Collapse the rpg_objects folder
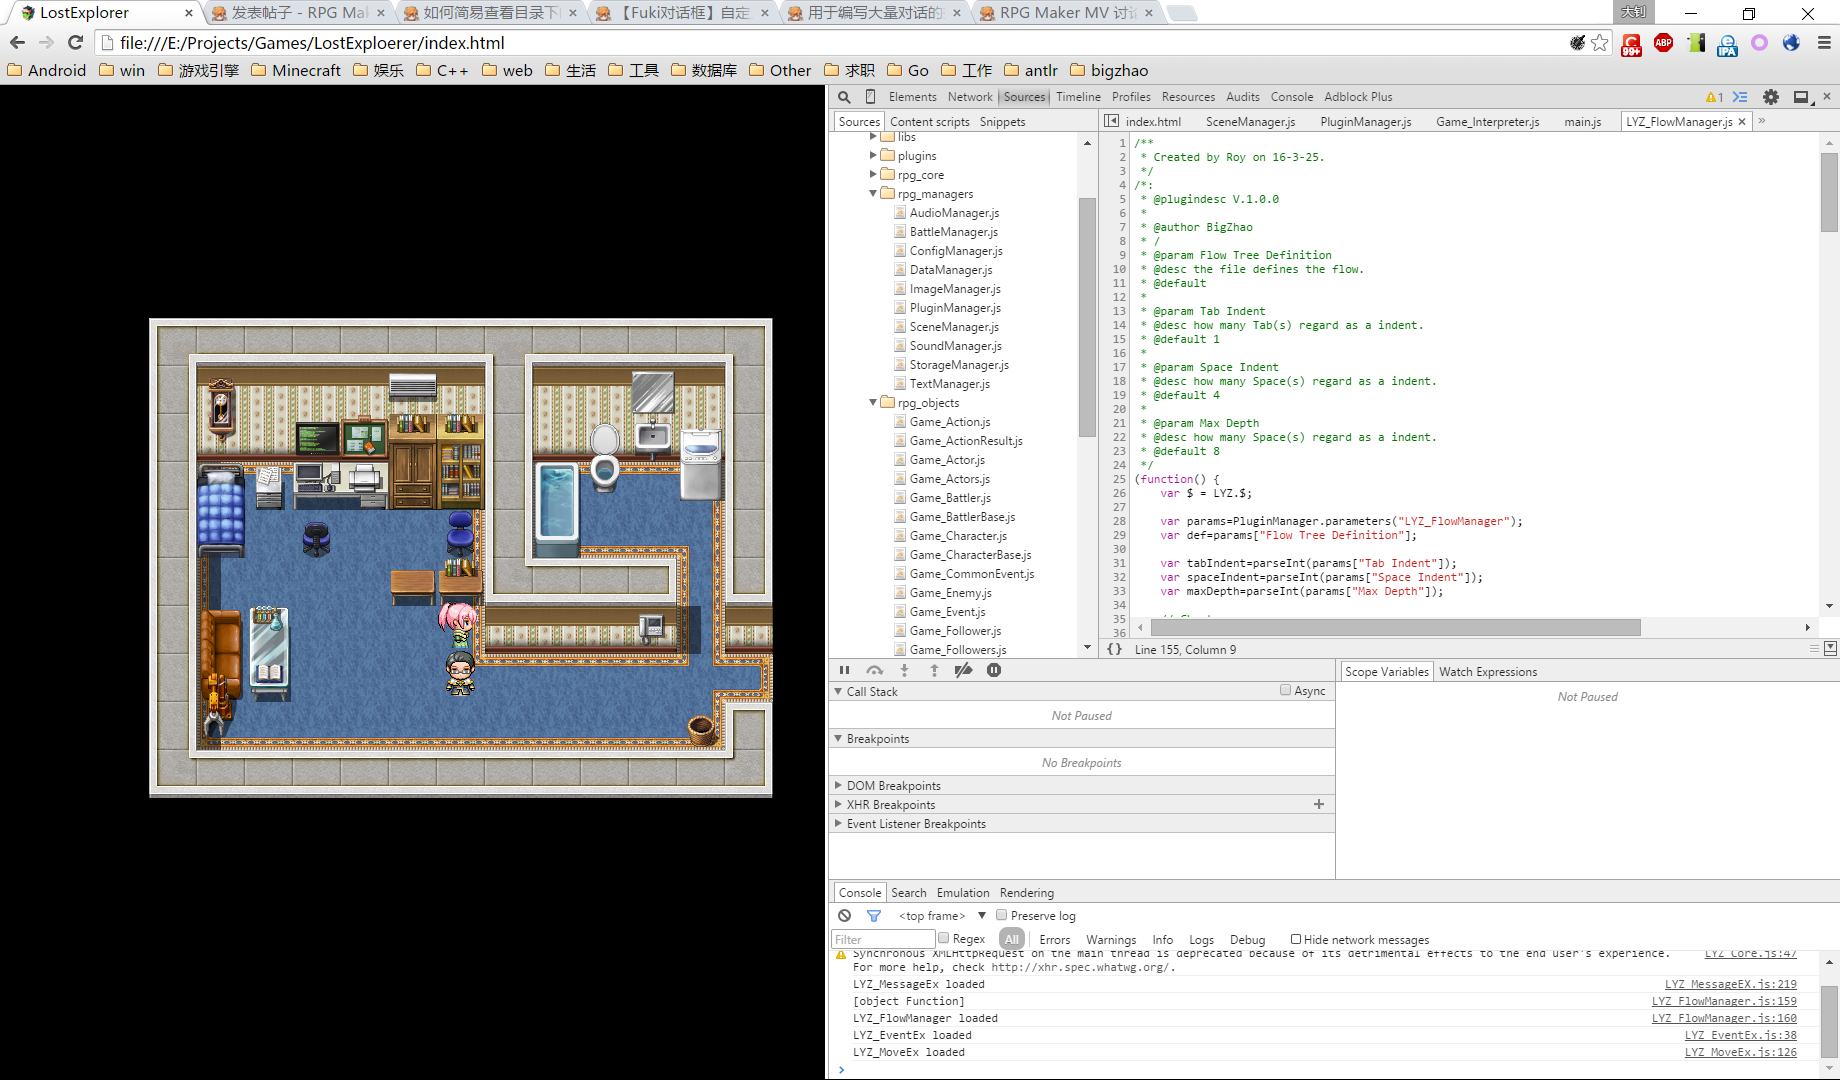Viewport: 1840px width, 1080px height. point(873,402)
